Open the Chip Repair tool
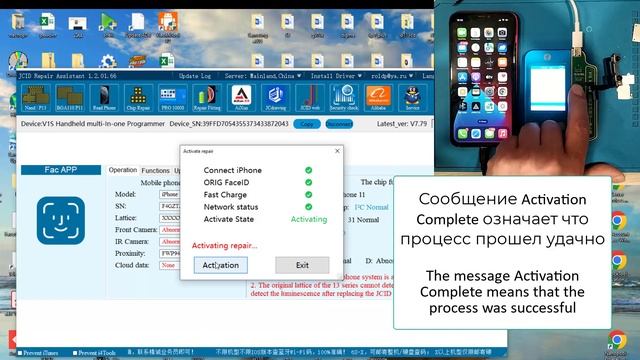Image resolution: width=640 pixels, height=360 pixels. pyautogui.click(x=138, y=98)
